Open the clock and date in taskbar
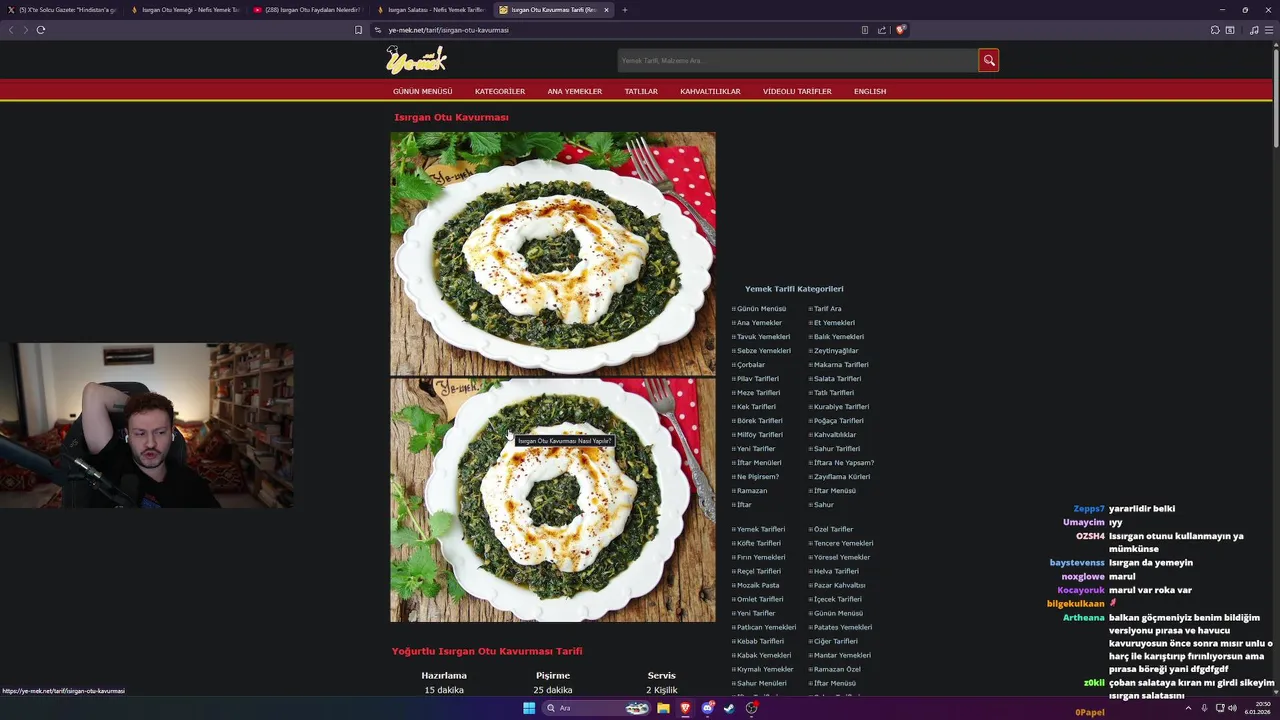The image size is (1280, 720). tap(1258, 708)
